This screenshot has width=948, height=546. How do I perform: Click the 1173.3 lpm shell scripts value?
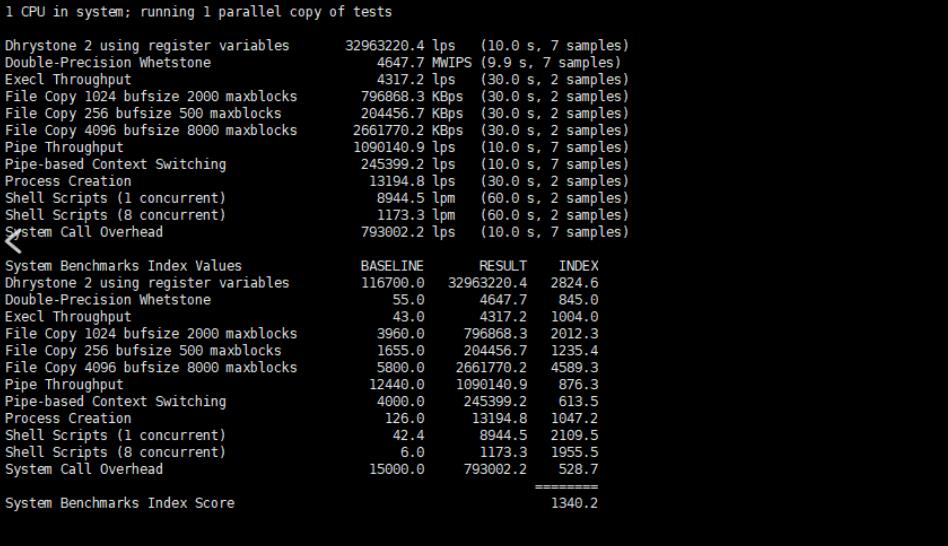point(415,215)
